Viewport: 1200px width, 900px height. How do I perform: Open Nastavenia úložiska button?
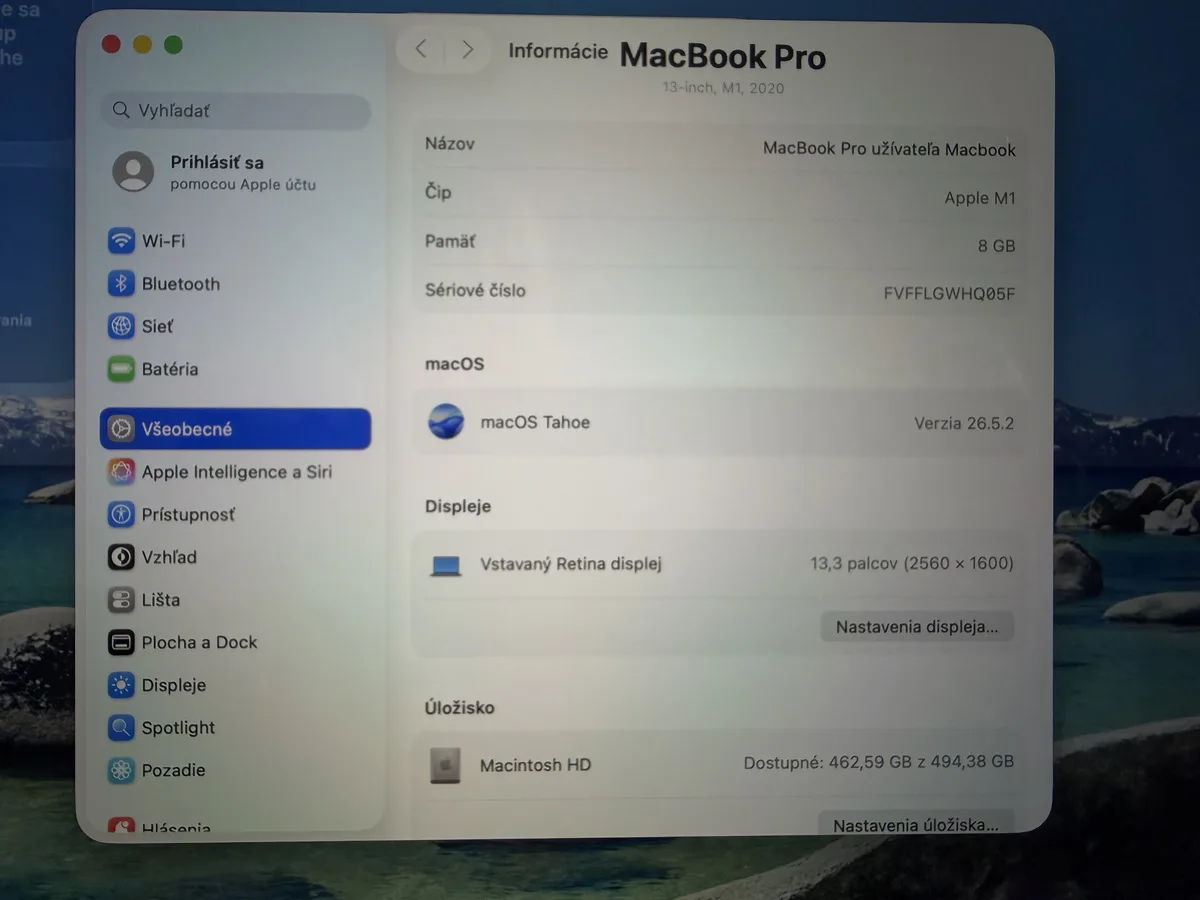point(916,825)
